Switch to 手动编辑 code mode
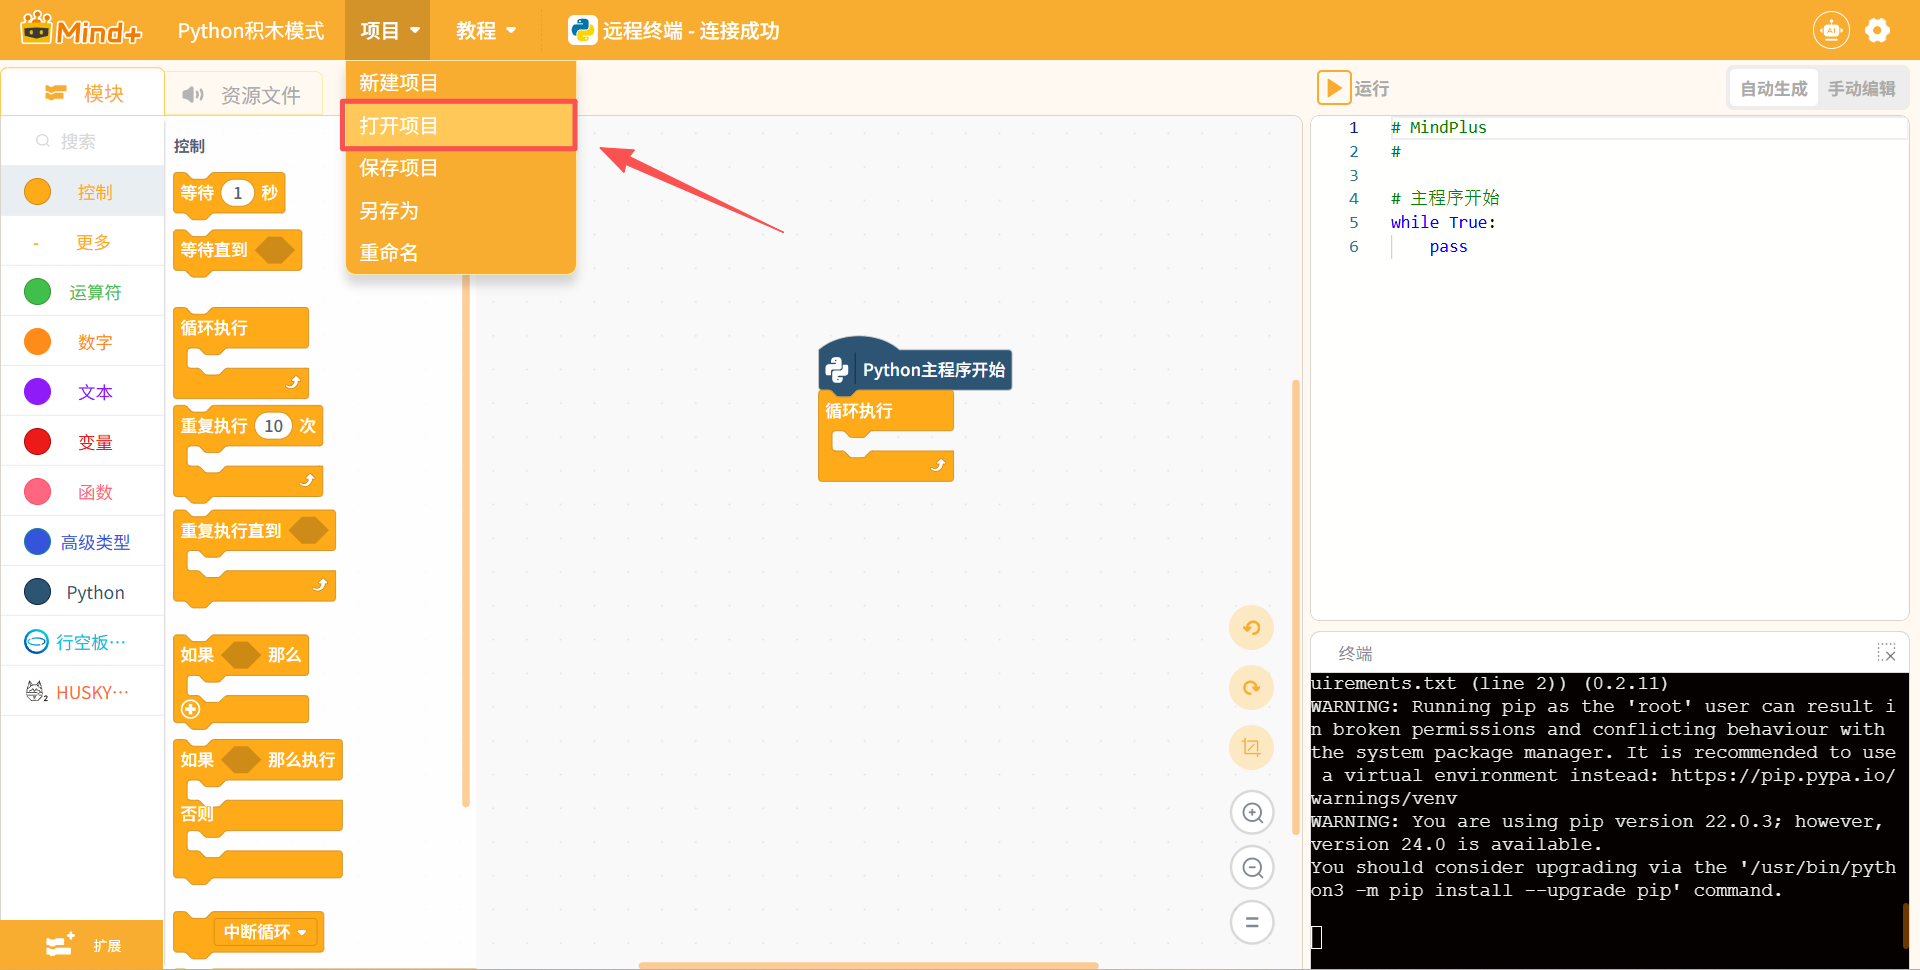 (x=1861, y=89)
